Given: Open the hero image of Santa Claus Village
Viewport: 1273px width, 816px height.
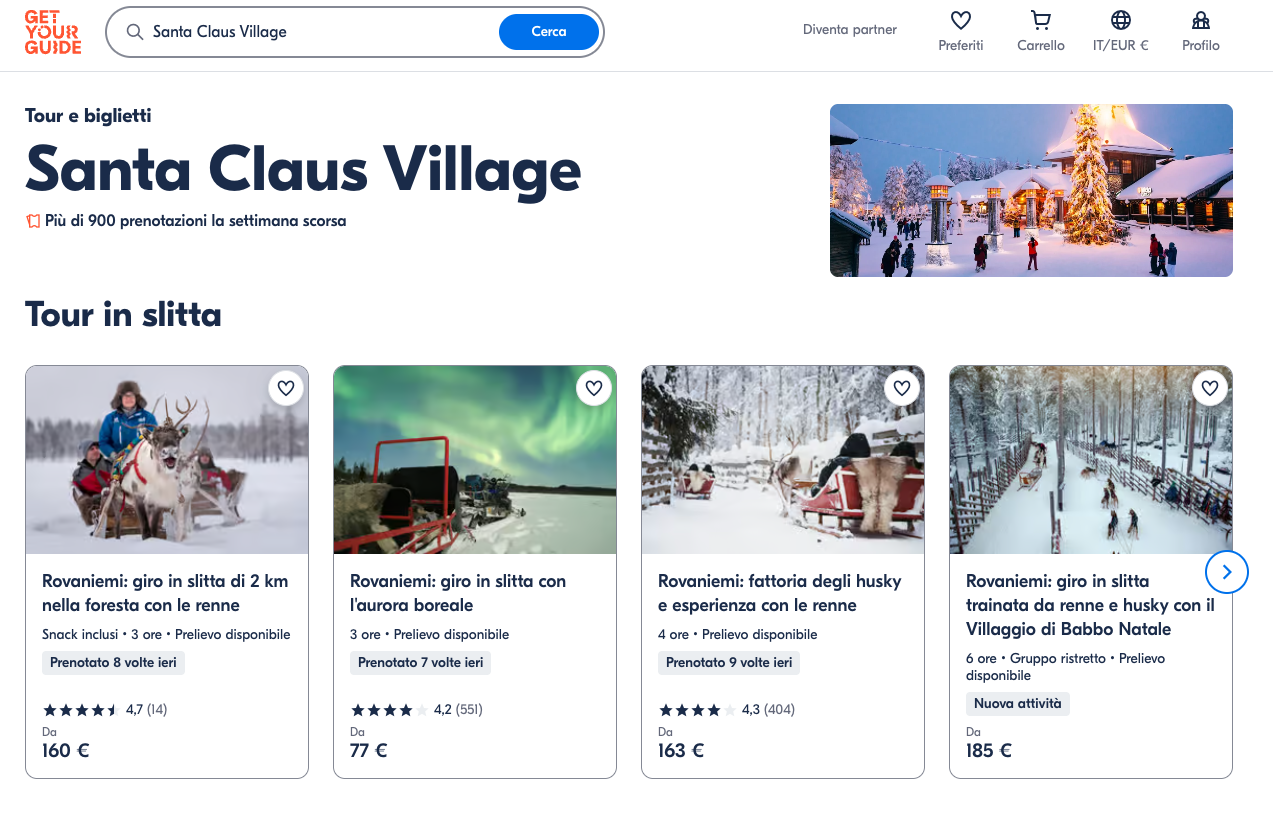Looking at the screenshot, I should click(x=1031, y=190).
